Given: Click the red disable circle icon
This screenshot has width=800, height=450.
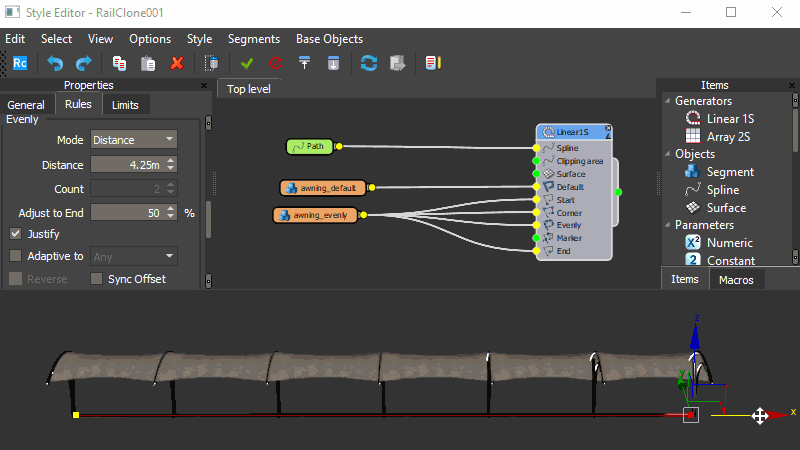Looking at the screenshot, I should tap(275, 63).
